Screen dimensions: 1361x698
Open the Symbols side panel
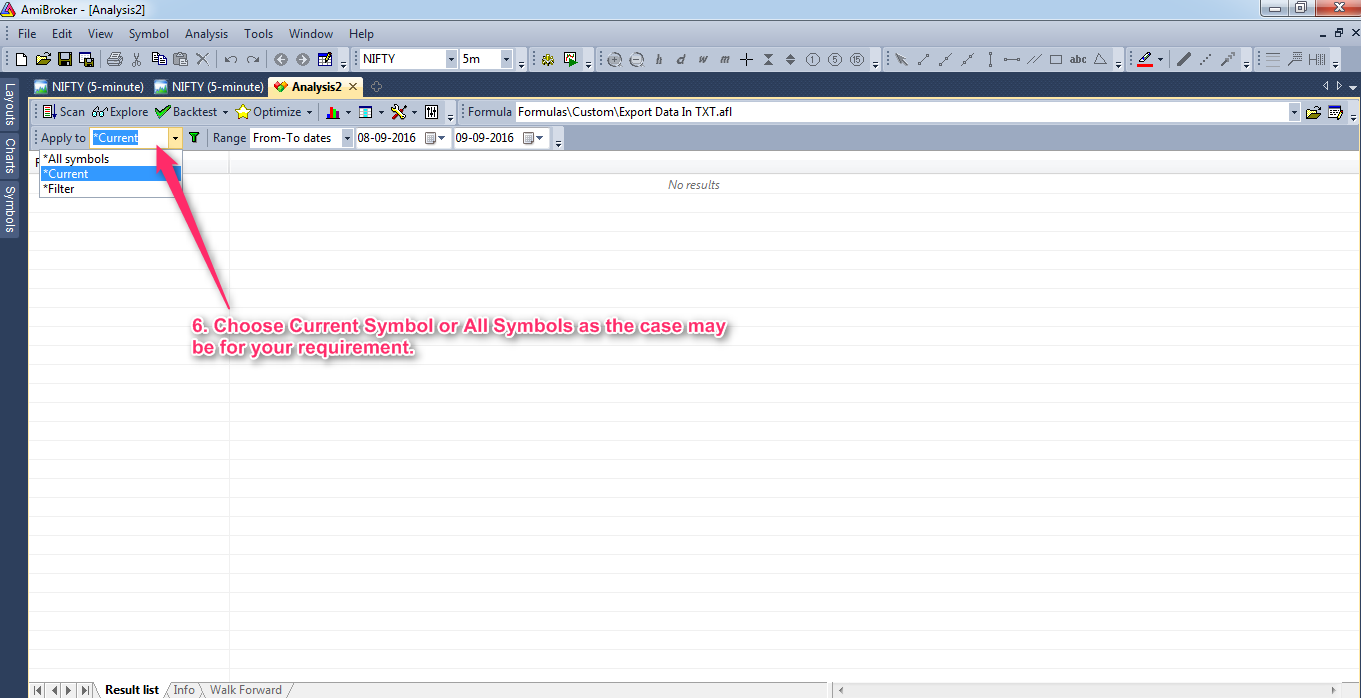click(10, 208)
